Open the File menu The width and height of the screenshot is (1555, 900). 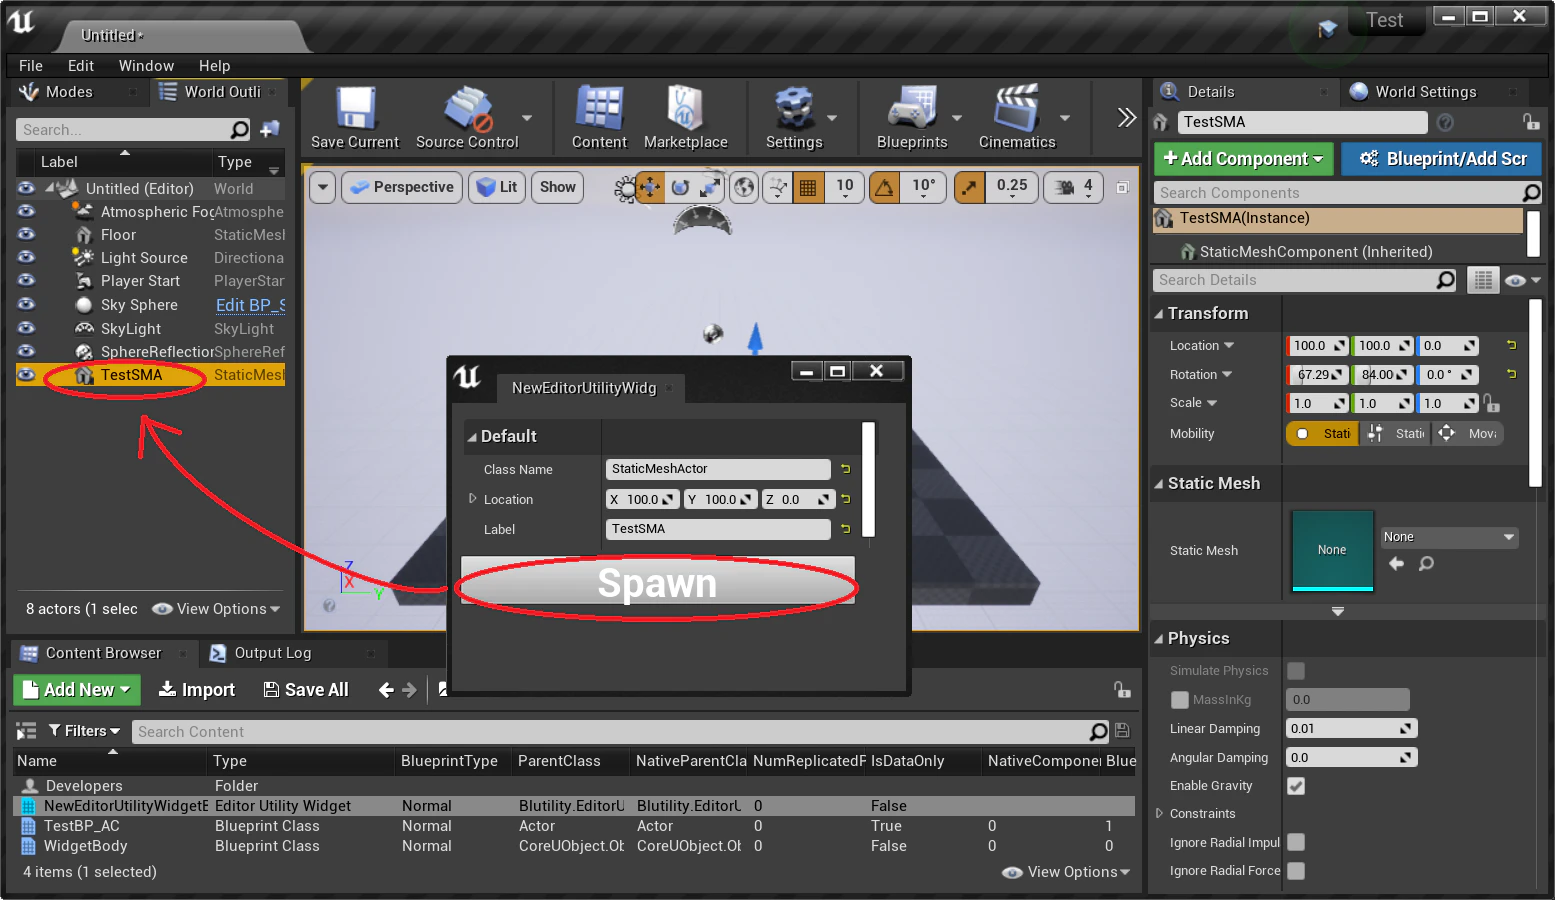click(31, 66)
